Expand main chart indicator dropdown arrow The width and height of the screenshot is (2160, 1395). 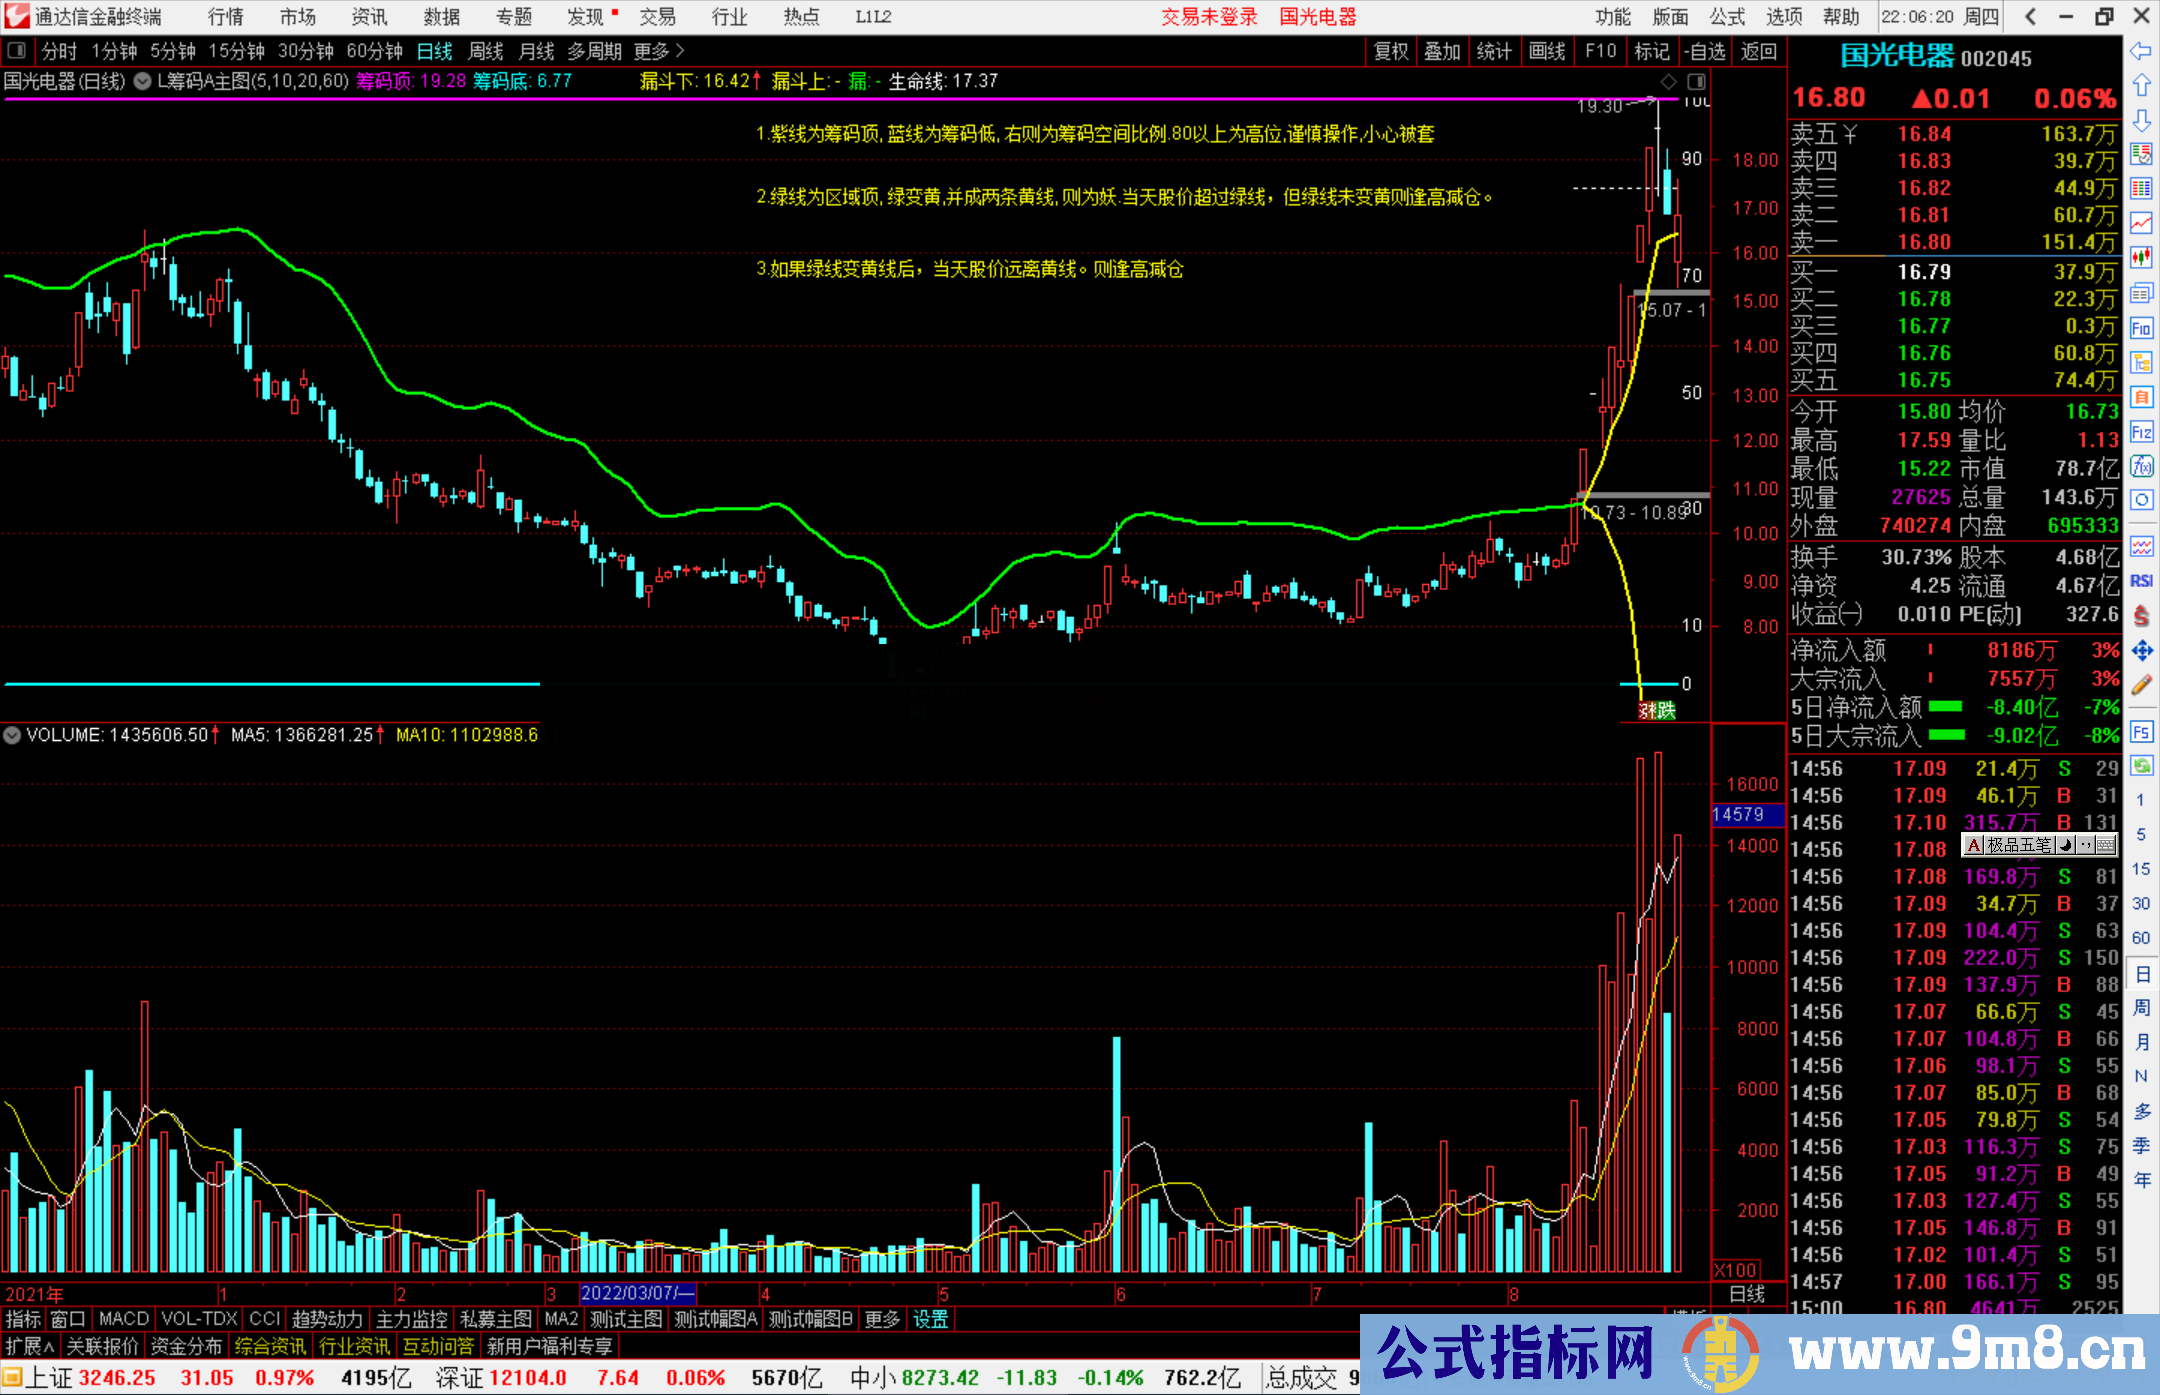[x=143, y=81]
